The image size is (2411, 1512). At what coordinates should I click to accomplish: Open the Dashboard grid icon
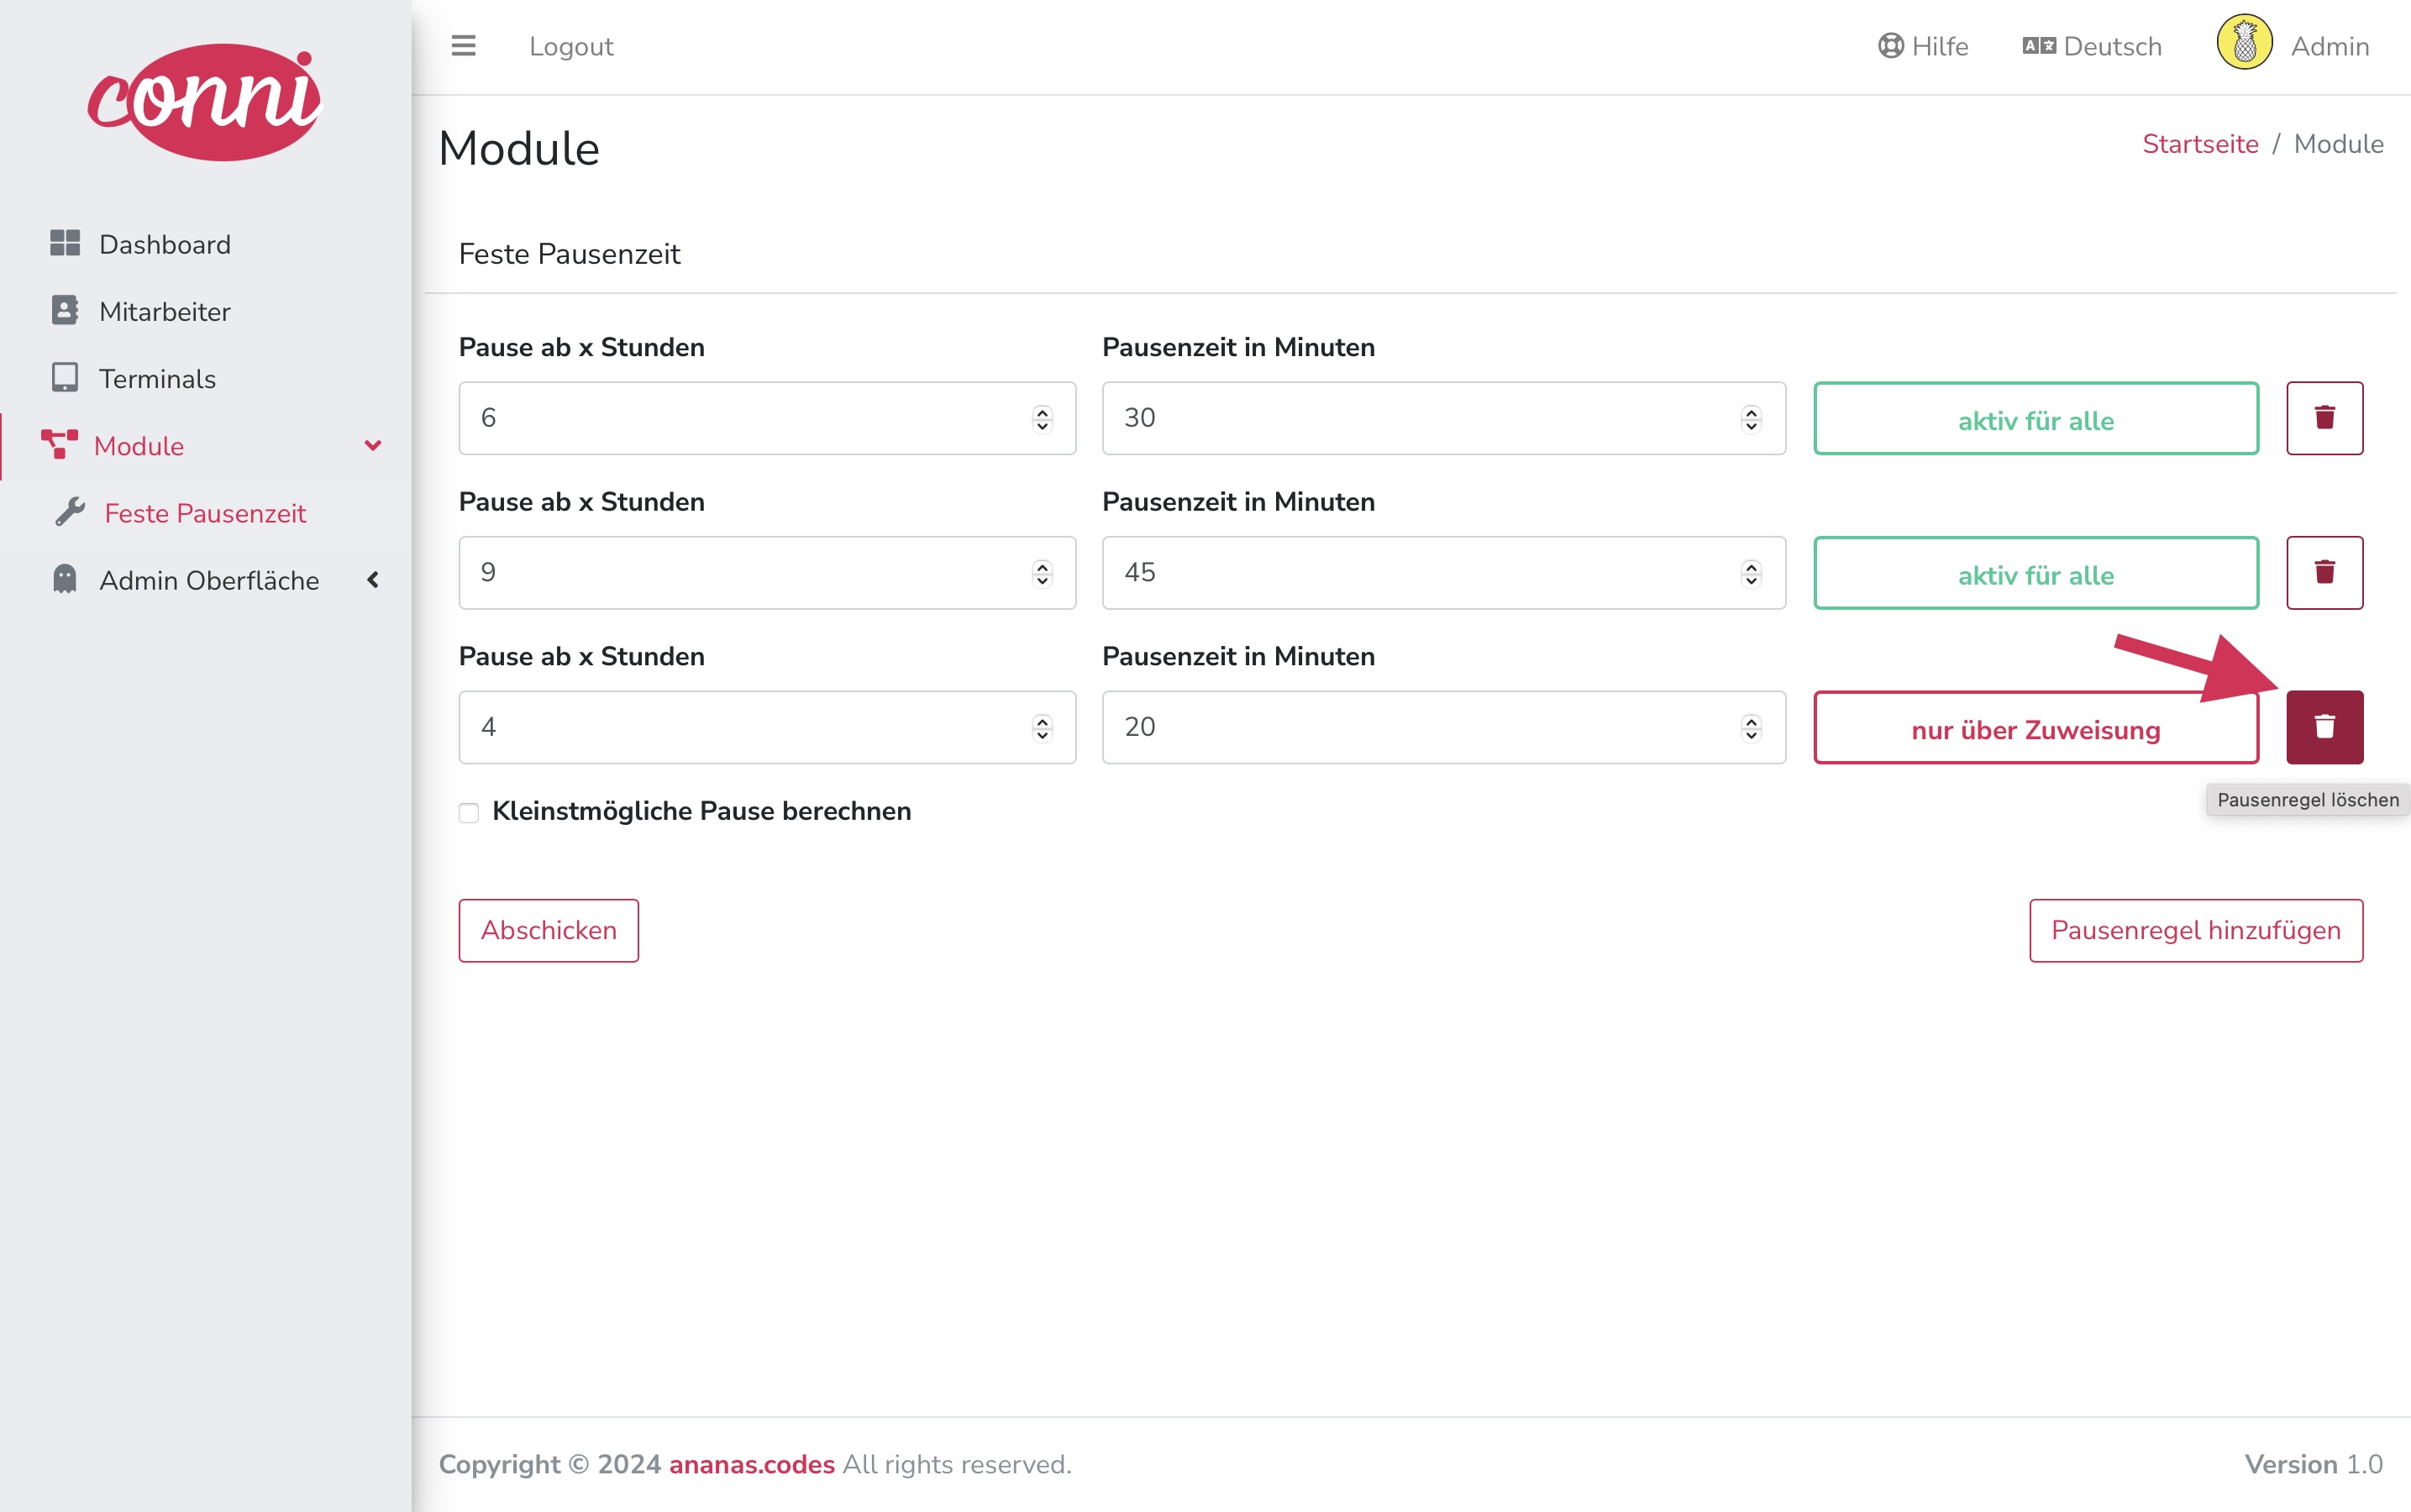tap(65, 243)
